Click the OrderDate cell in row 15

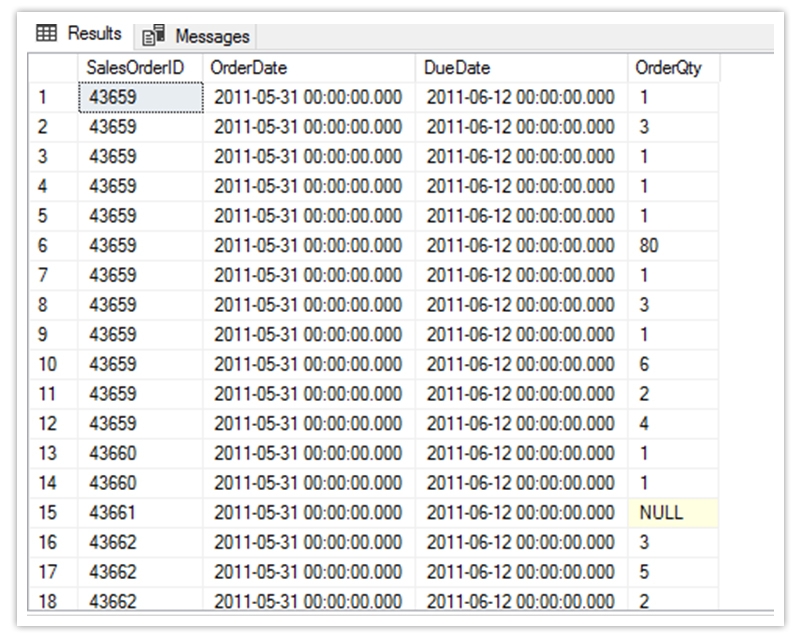(309, 512)
